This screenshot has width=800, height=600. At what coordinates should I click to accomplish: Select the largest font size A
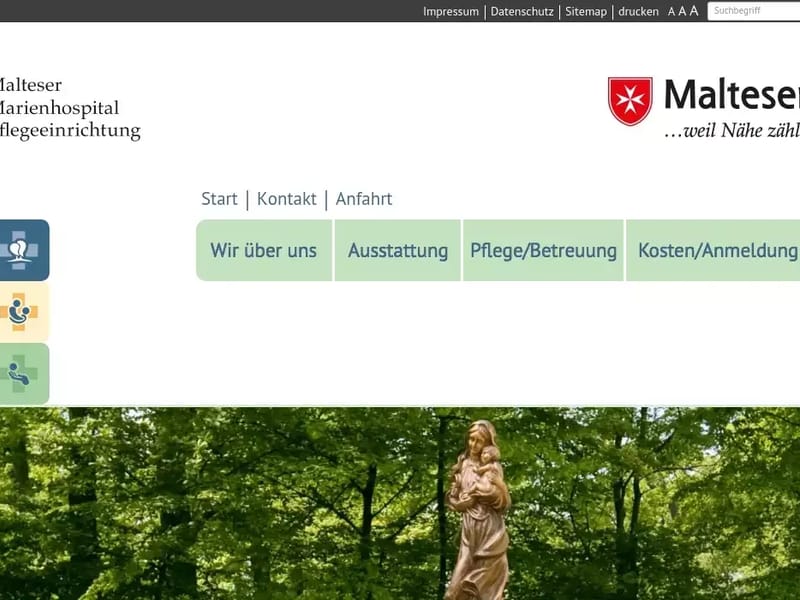pos(694,11)
